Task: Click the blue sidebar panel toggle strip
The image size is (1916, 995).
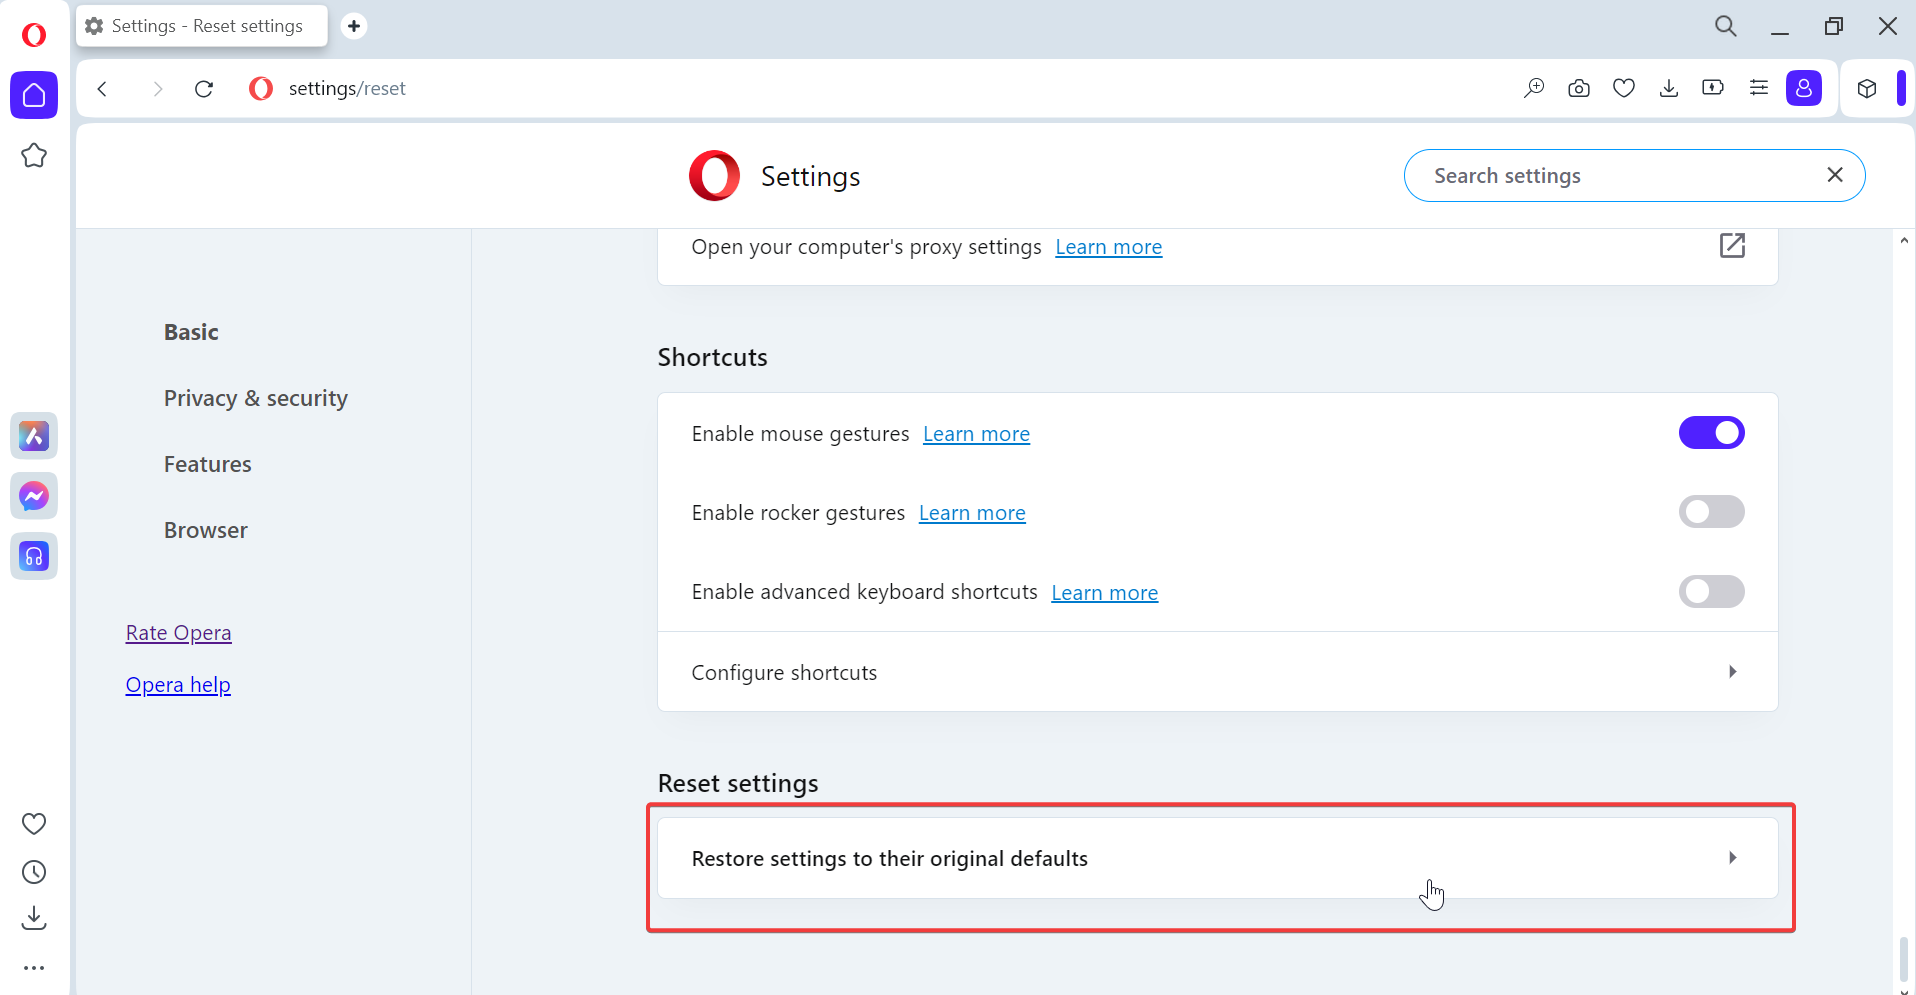Action: [1901, 88]
